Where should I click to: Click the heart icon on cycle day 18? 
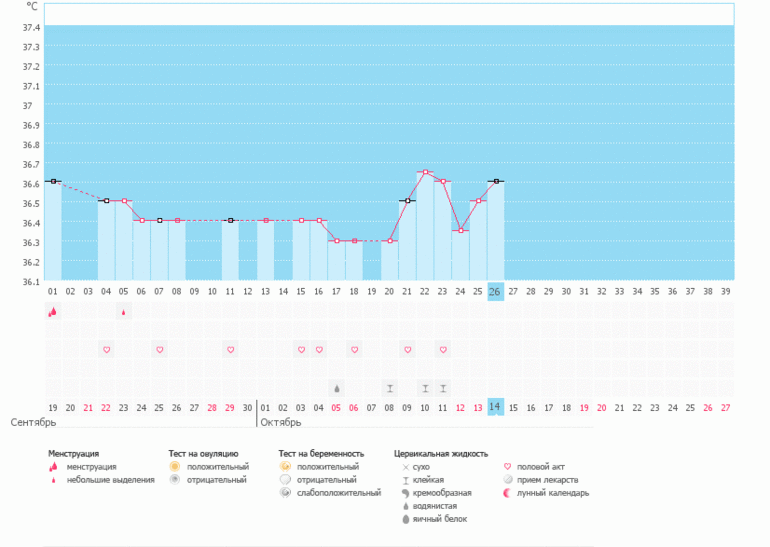(x=354, y=349)
